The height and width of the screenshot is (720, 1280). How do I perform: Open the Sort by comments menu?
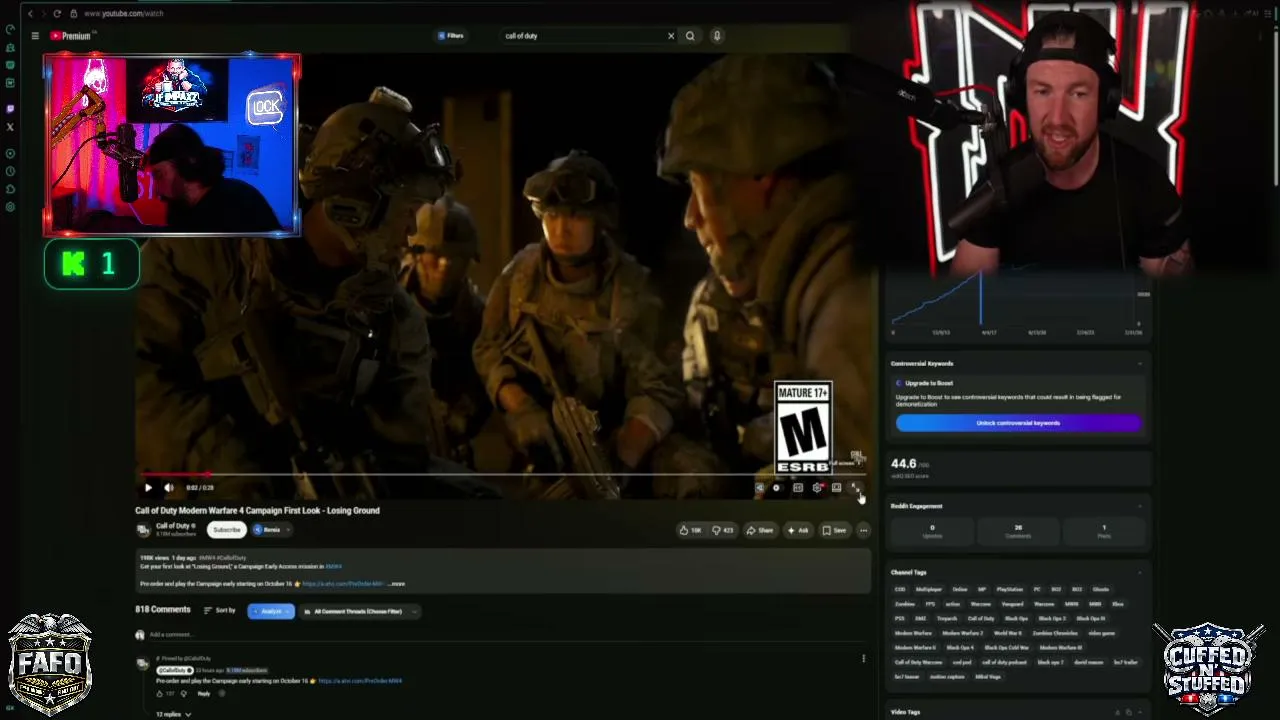pyautogui.click(x=220, y=611)
